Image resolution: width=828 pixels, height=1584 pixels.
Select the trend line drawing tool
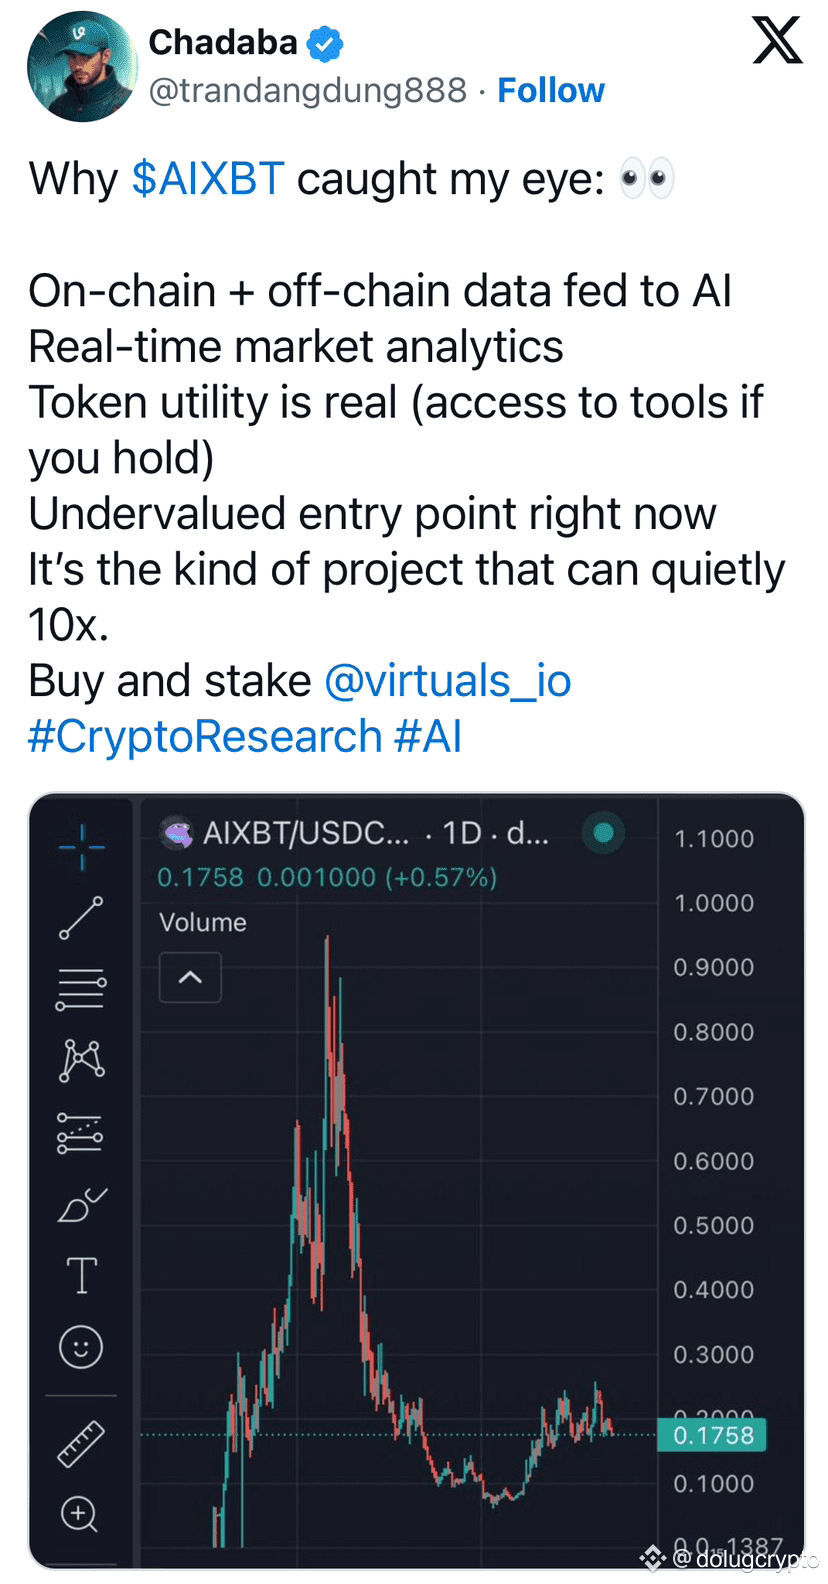(x=81, y=917)
